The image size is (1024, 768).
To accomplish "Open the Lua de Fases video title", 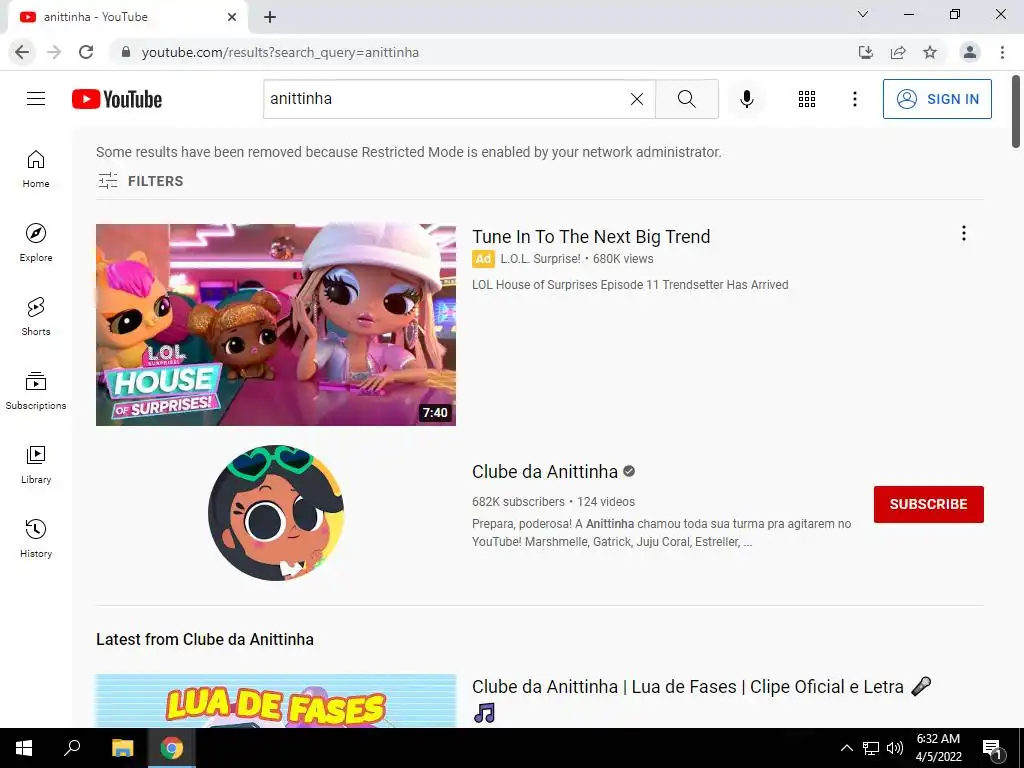I will coord(701,699).
